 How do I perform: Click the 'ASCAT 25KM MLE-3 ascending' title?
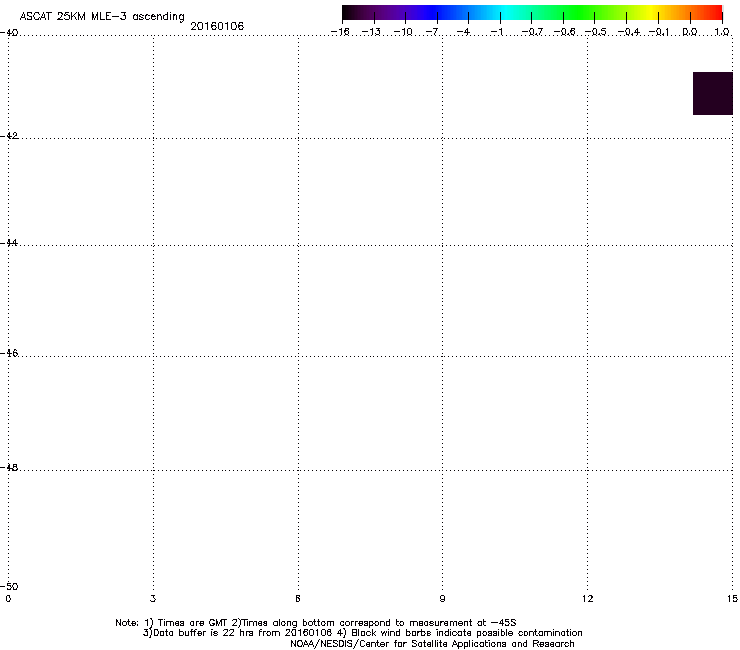coord(102,17)
